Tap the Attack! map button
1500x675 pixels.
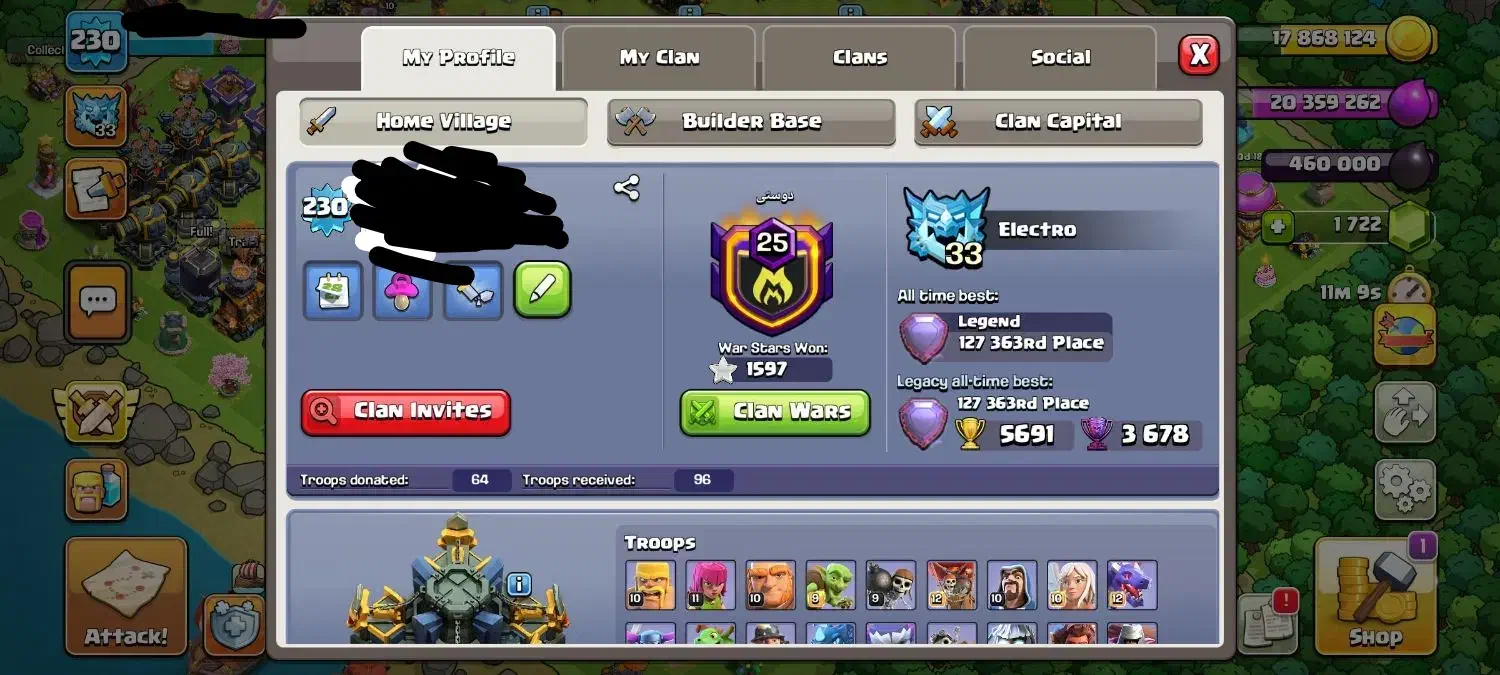(126, 596)
